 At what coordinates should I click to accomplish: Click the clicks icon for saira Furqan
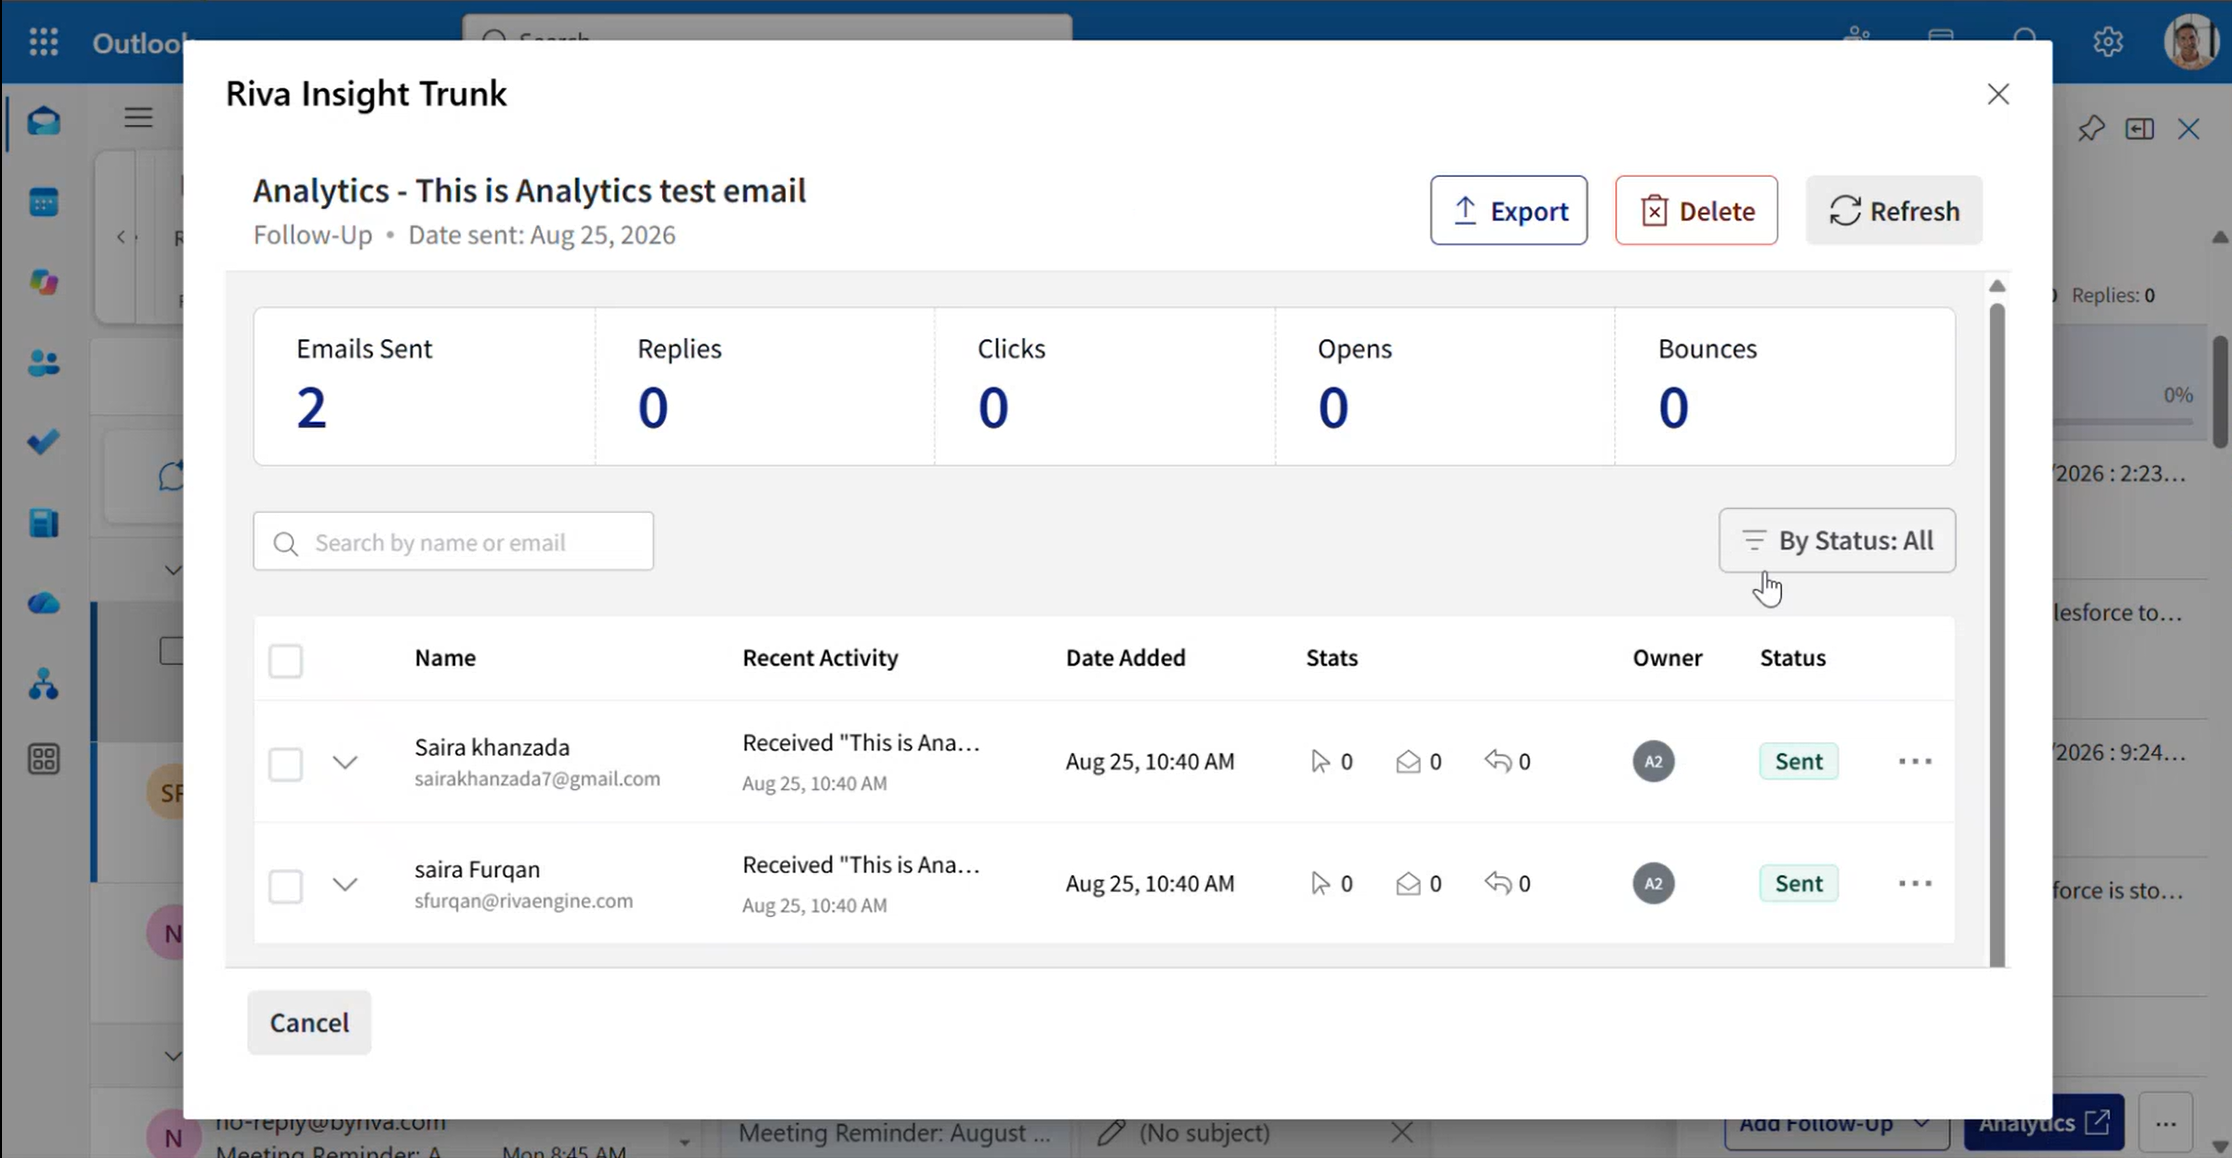coord(1320,883)
